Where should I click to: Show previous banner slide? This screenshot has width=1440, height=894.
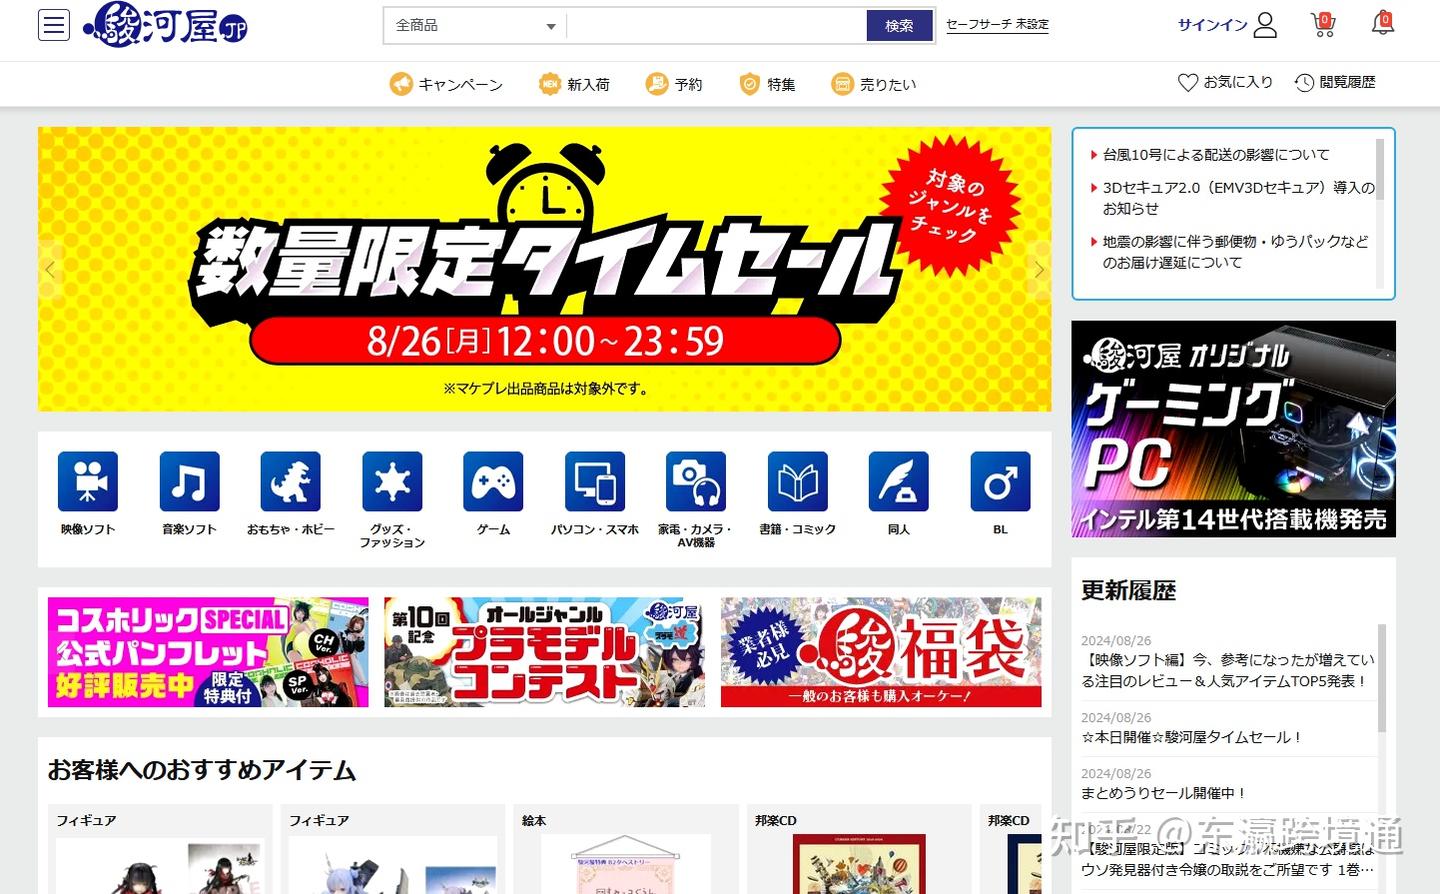[x=50, y=269]
